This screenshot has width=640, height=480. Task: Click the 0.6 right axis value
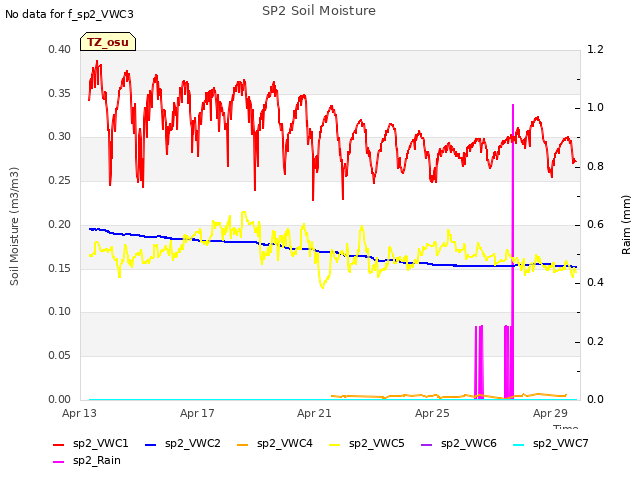coord(595,225)
